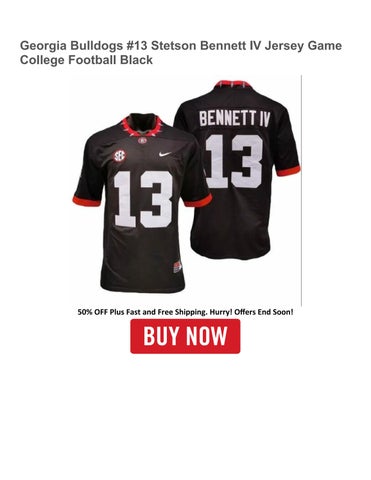Click the red right sleeve cuff on front jersey
371x480 pixels.
[x=198, y=201]
